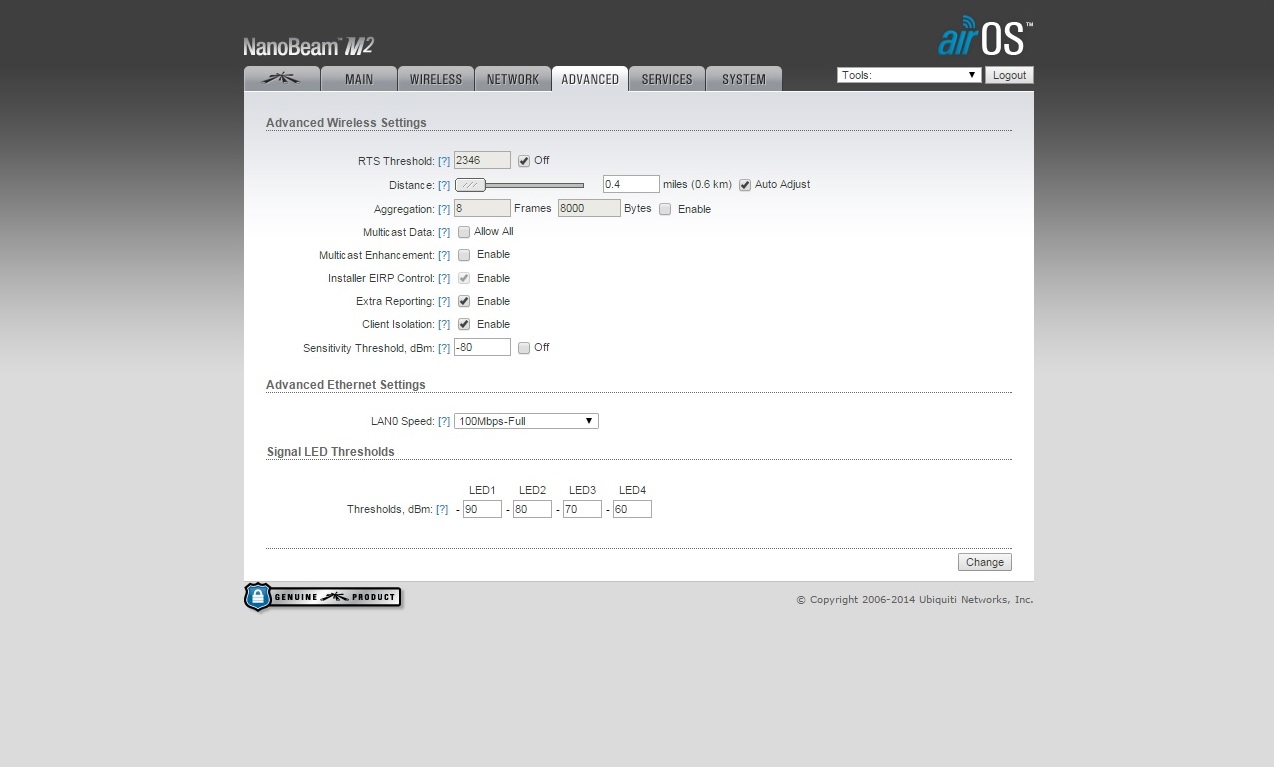Switch to the WIRELESS tab
This screenshot has width=1274, height=767.
point(436,79)
